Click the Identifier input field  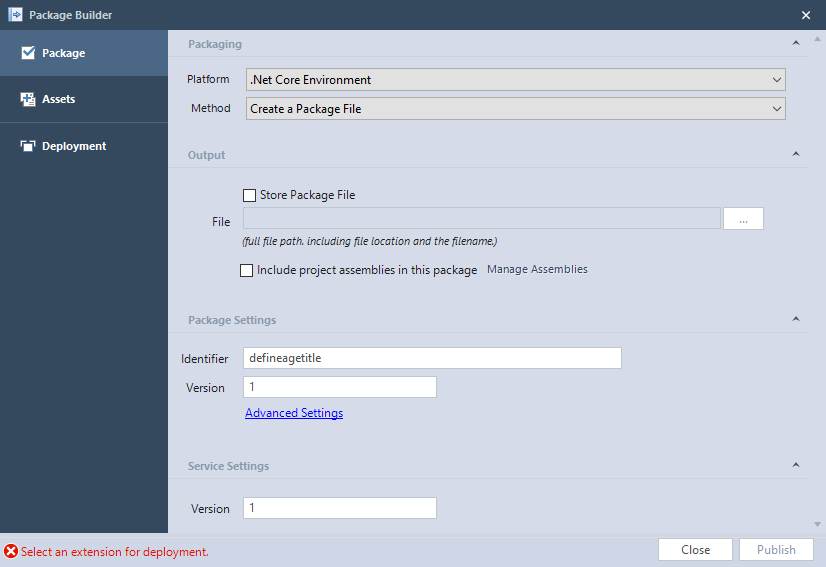point(432,358)
